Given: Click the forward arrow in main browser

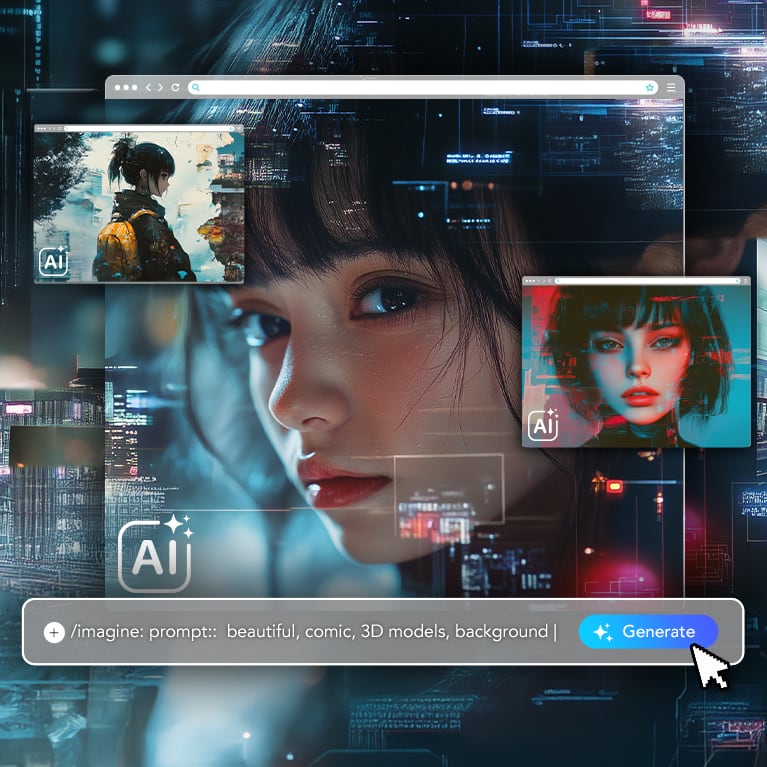Looking at the screenshot, I should coord(161,88).
